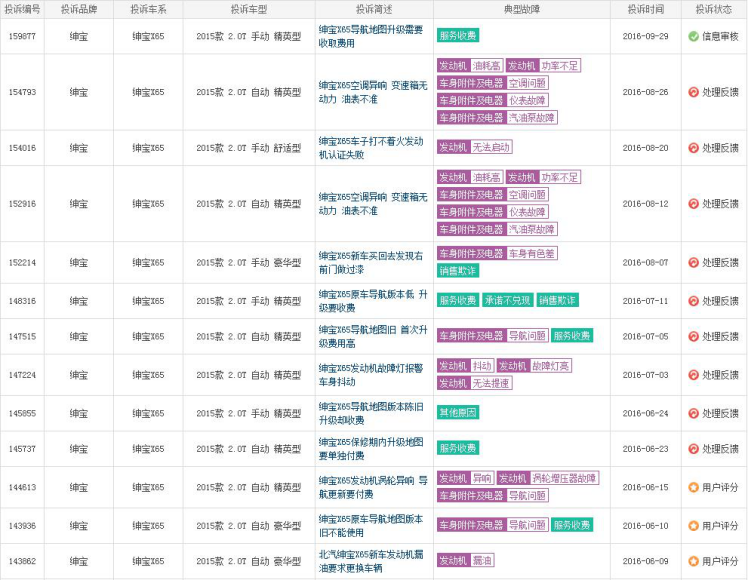
Task: Click the 汽油泵故障 tag in row 154793
Action: point(497,117)
